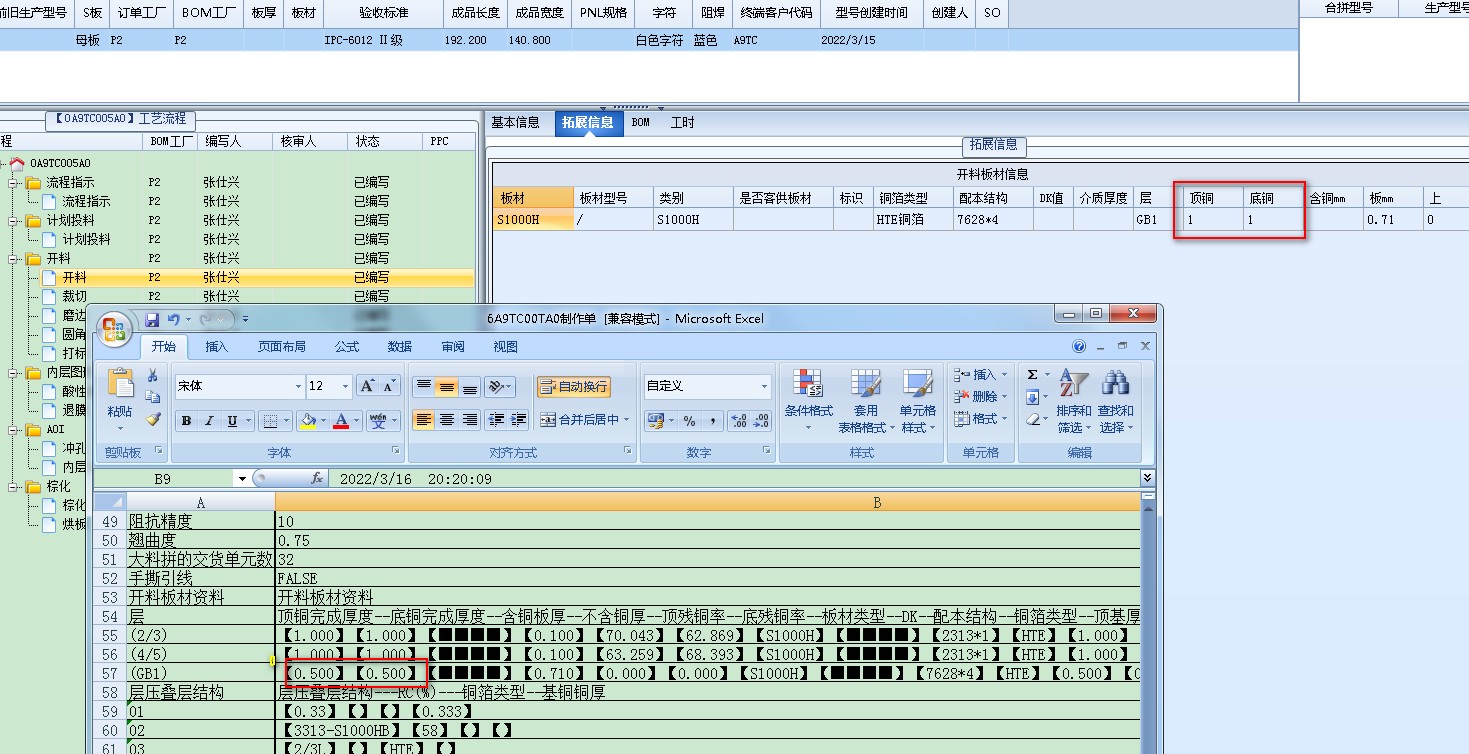
Task: Select the 计划投料 child tree item
Action: pyautogui.click(x=87, y=239)
